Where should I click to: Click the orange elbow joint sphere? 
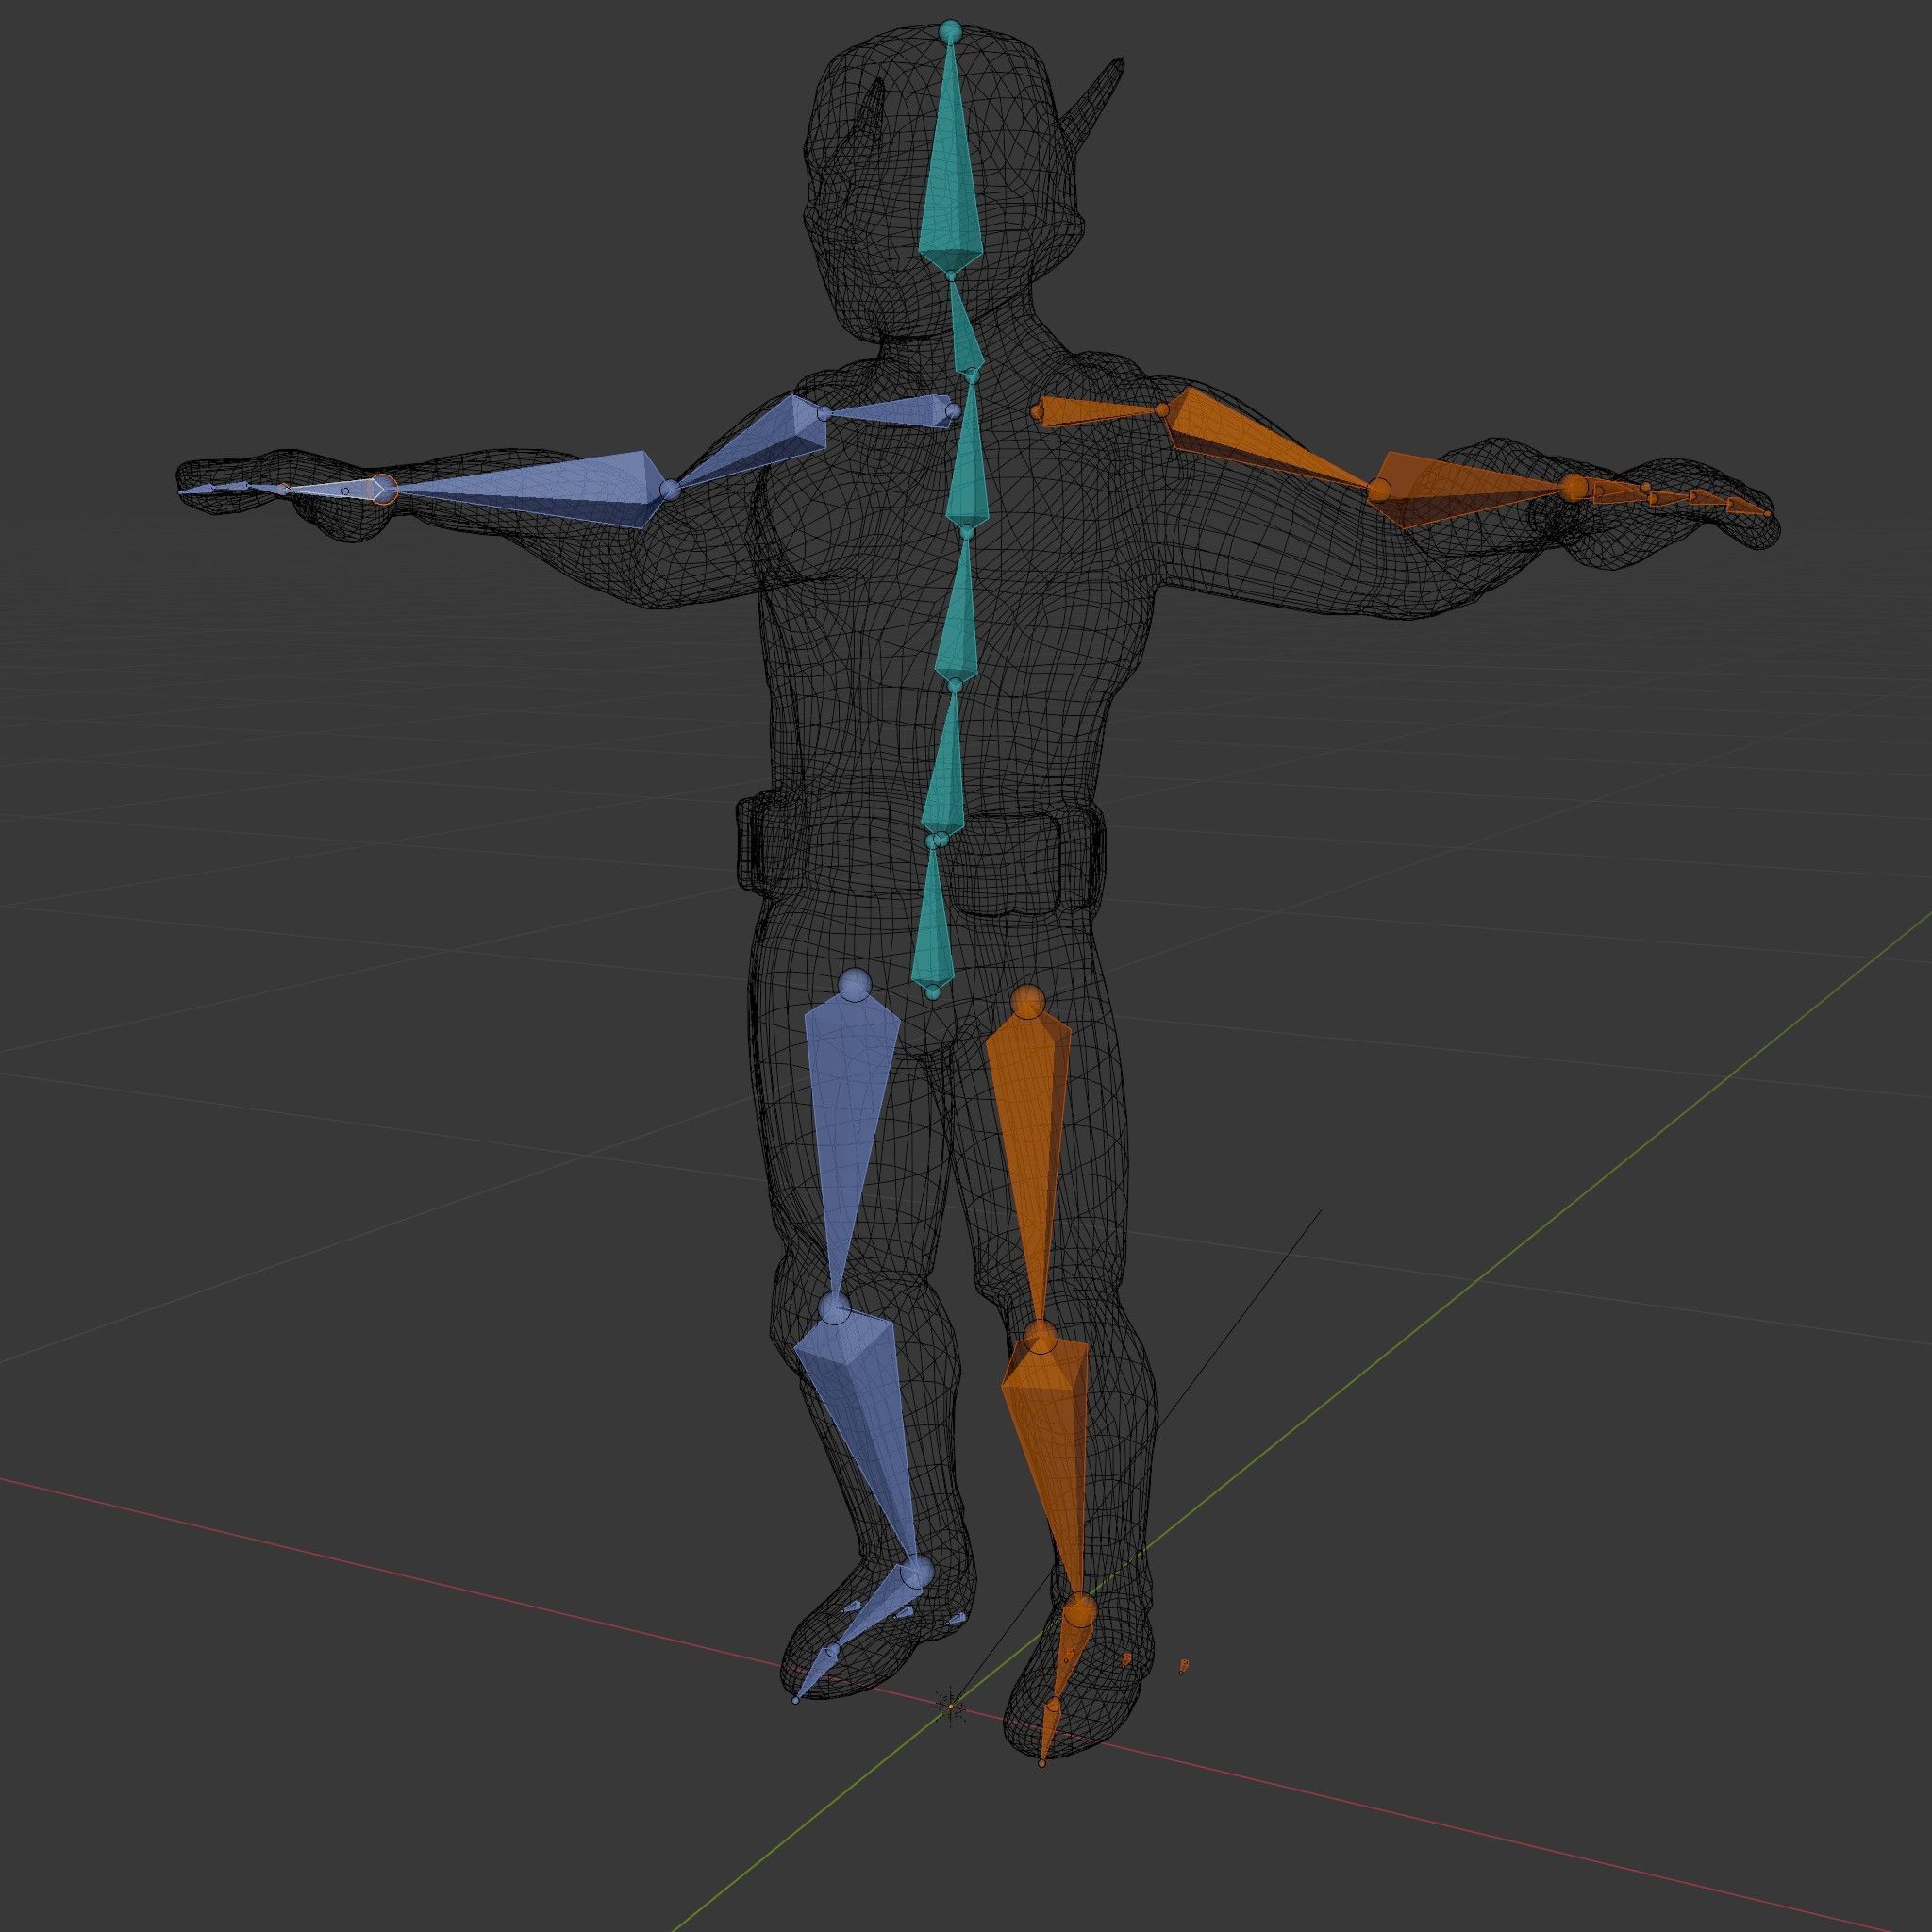pyautogui.click(x=1379, y=489)
